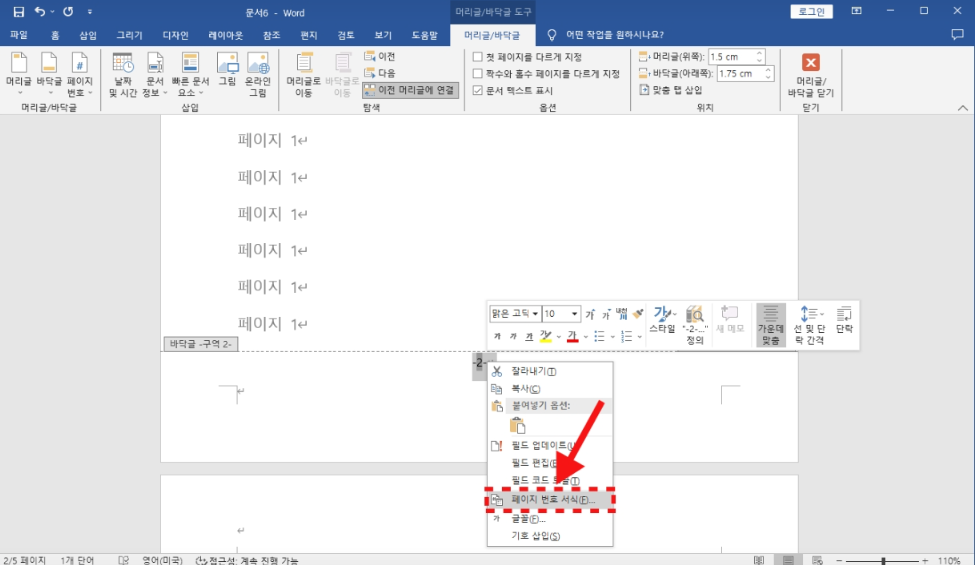
Task: Choose 글꼴 (Font) from context menu
Action: [x=550, y=518]
